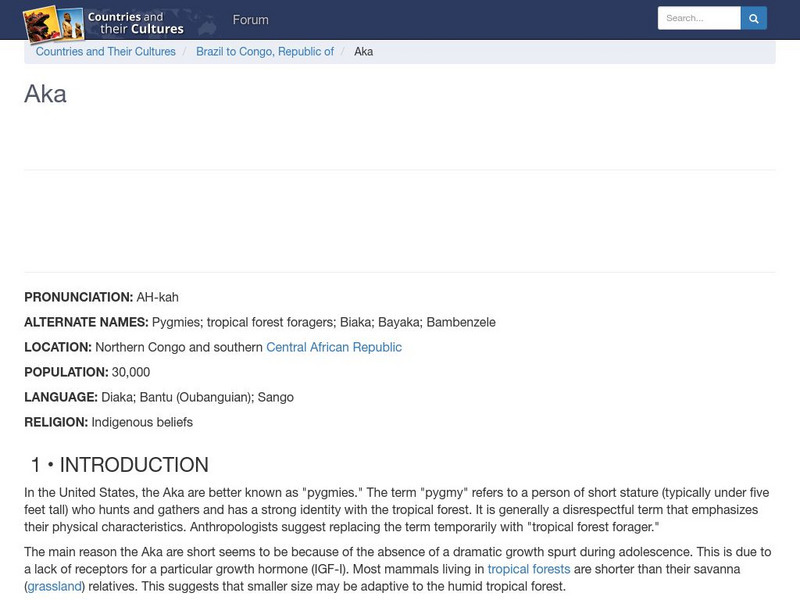800x600 pixels.
Task: Open the tropical forests link
Action: point(529,569)
